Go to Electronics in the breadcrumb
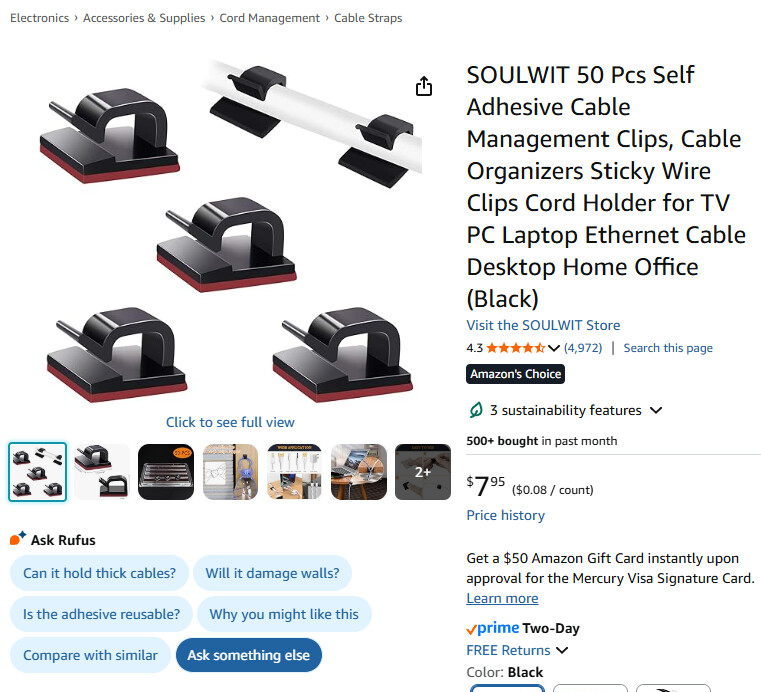Image resolution: width=761 pixels, height=692 pixels. pyautogui.click(x=40, y=18)
